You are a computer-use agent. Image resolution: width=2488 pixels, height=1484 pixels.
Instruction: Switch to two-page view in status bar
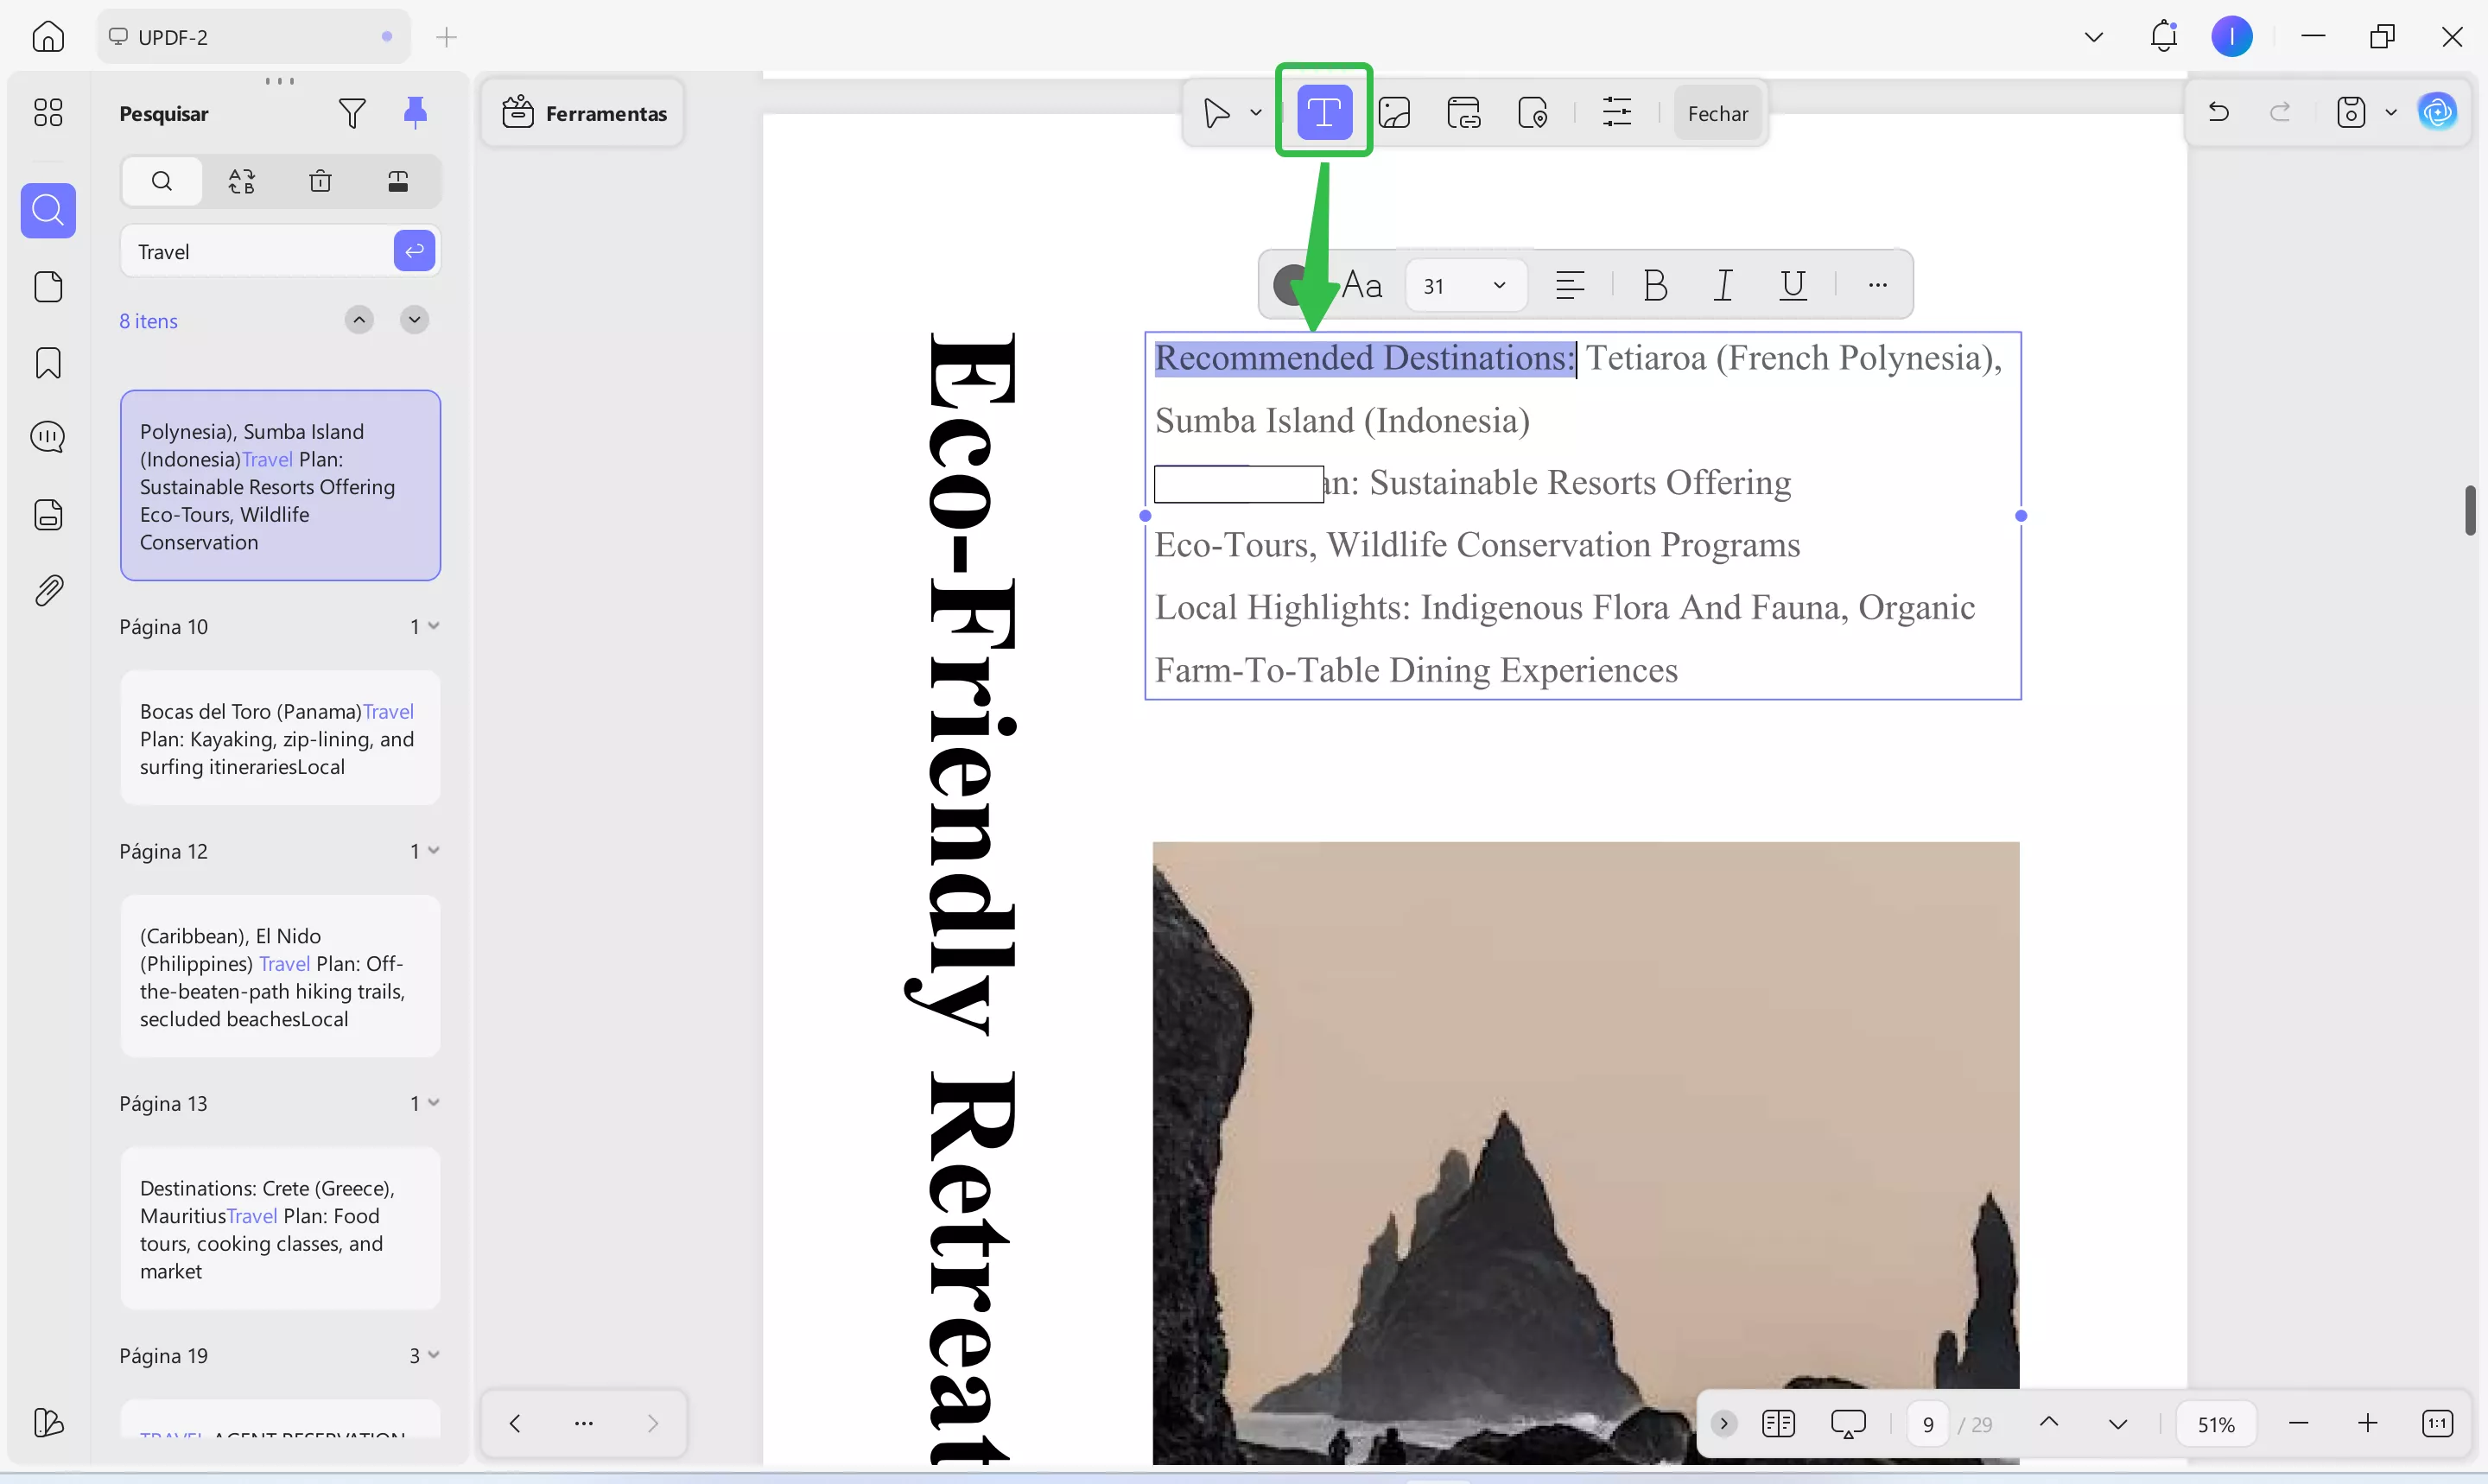(1780, 1423)
